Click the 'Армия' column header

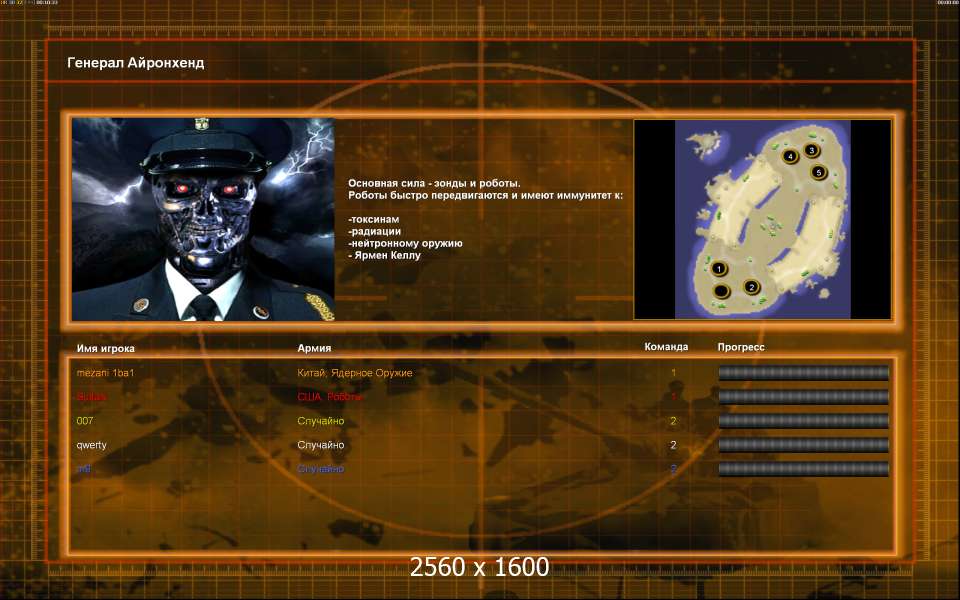point(314,348)
